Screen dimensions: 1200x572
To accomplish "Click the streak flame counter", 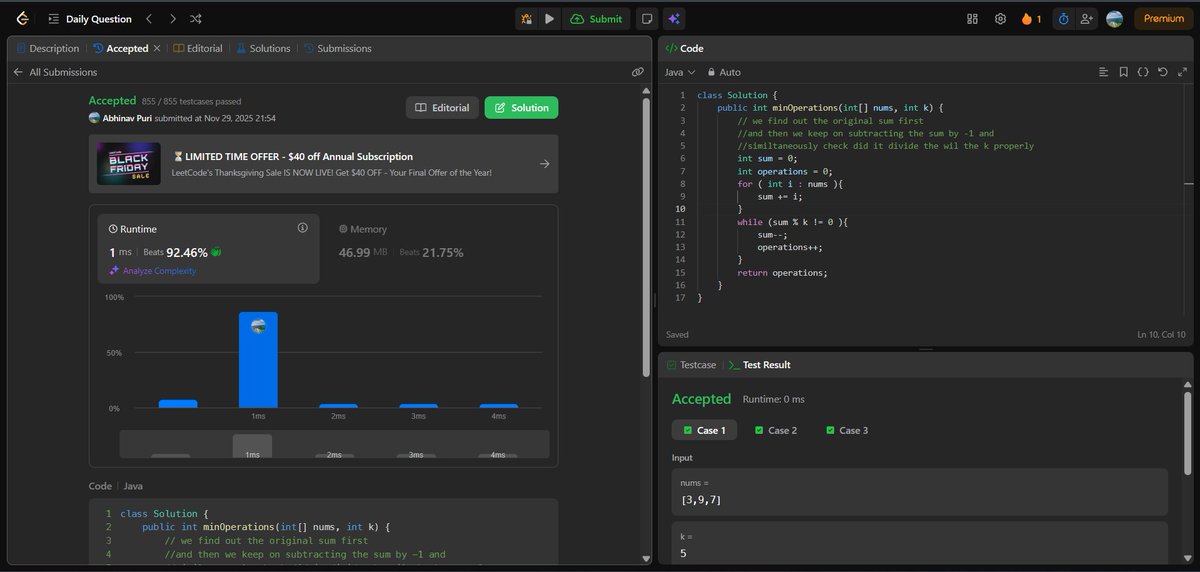I will [x=1031, y=18].
